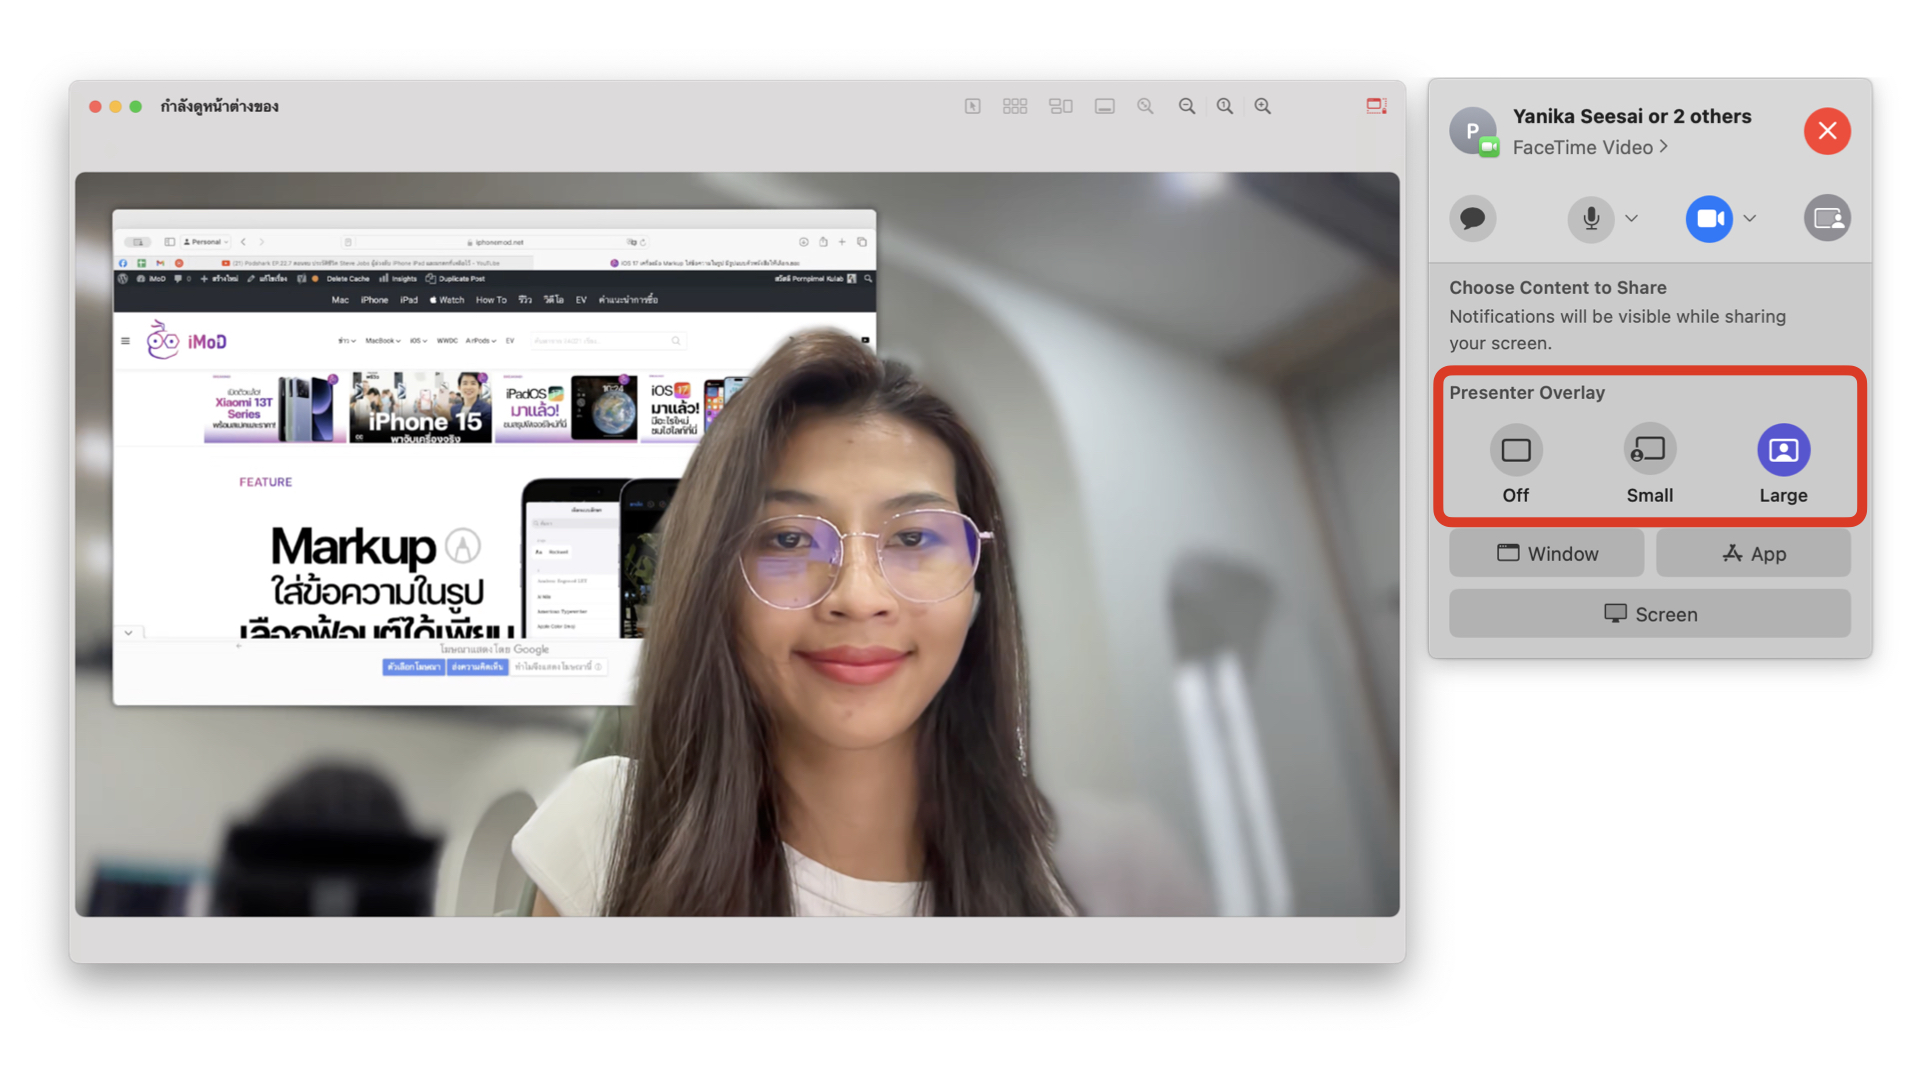The width and height of the screenshot is (1920, 1080).
Task: Click the screen share icon button
Action: tap(1827, 218)
